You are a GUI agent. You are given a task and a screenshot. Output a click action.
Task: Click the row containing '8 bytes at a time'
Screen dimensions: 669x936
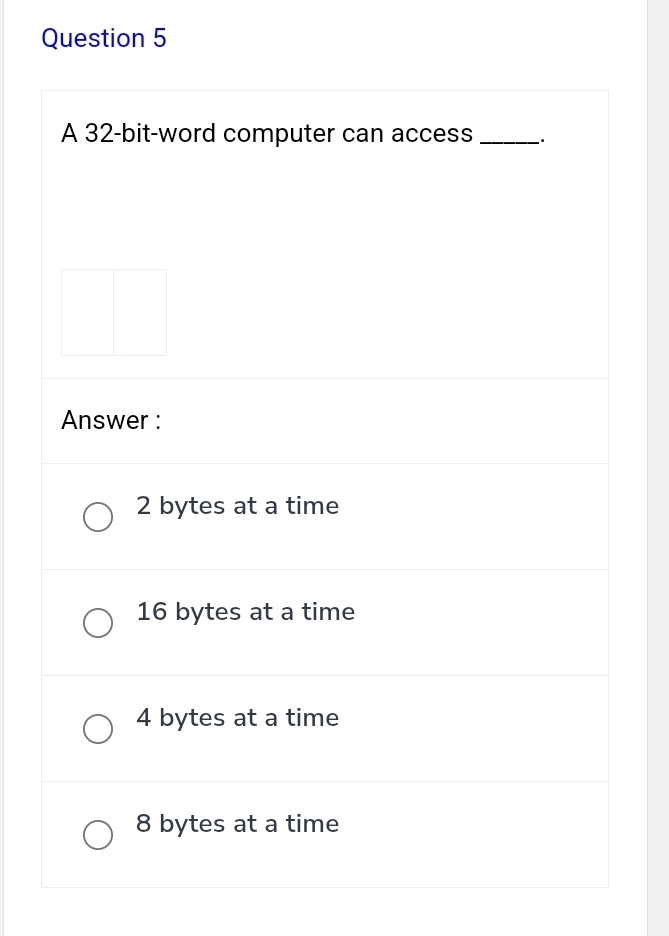(325, 834)
